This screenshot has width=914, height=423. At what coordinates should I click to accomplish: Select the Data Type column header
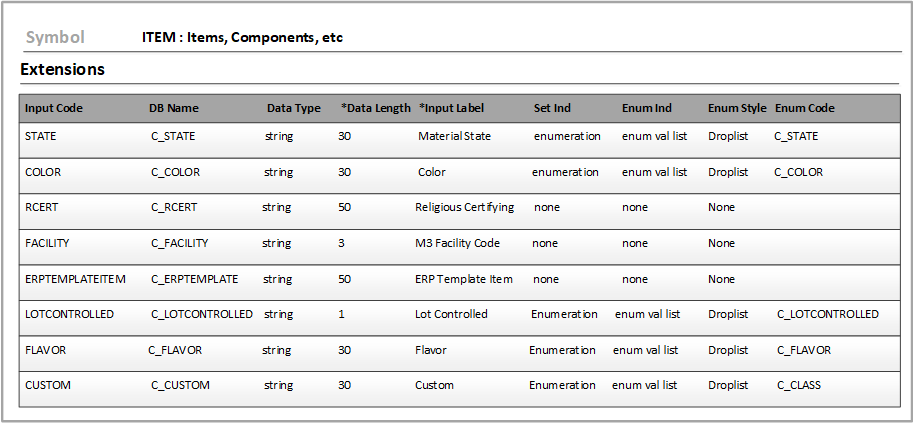pyautogui.click(x=293, y=108)
